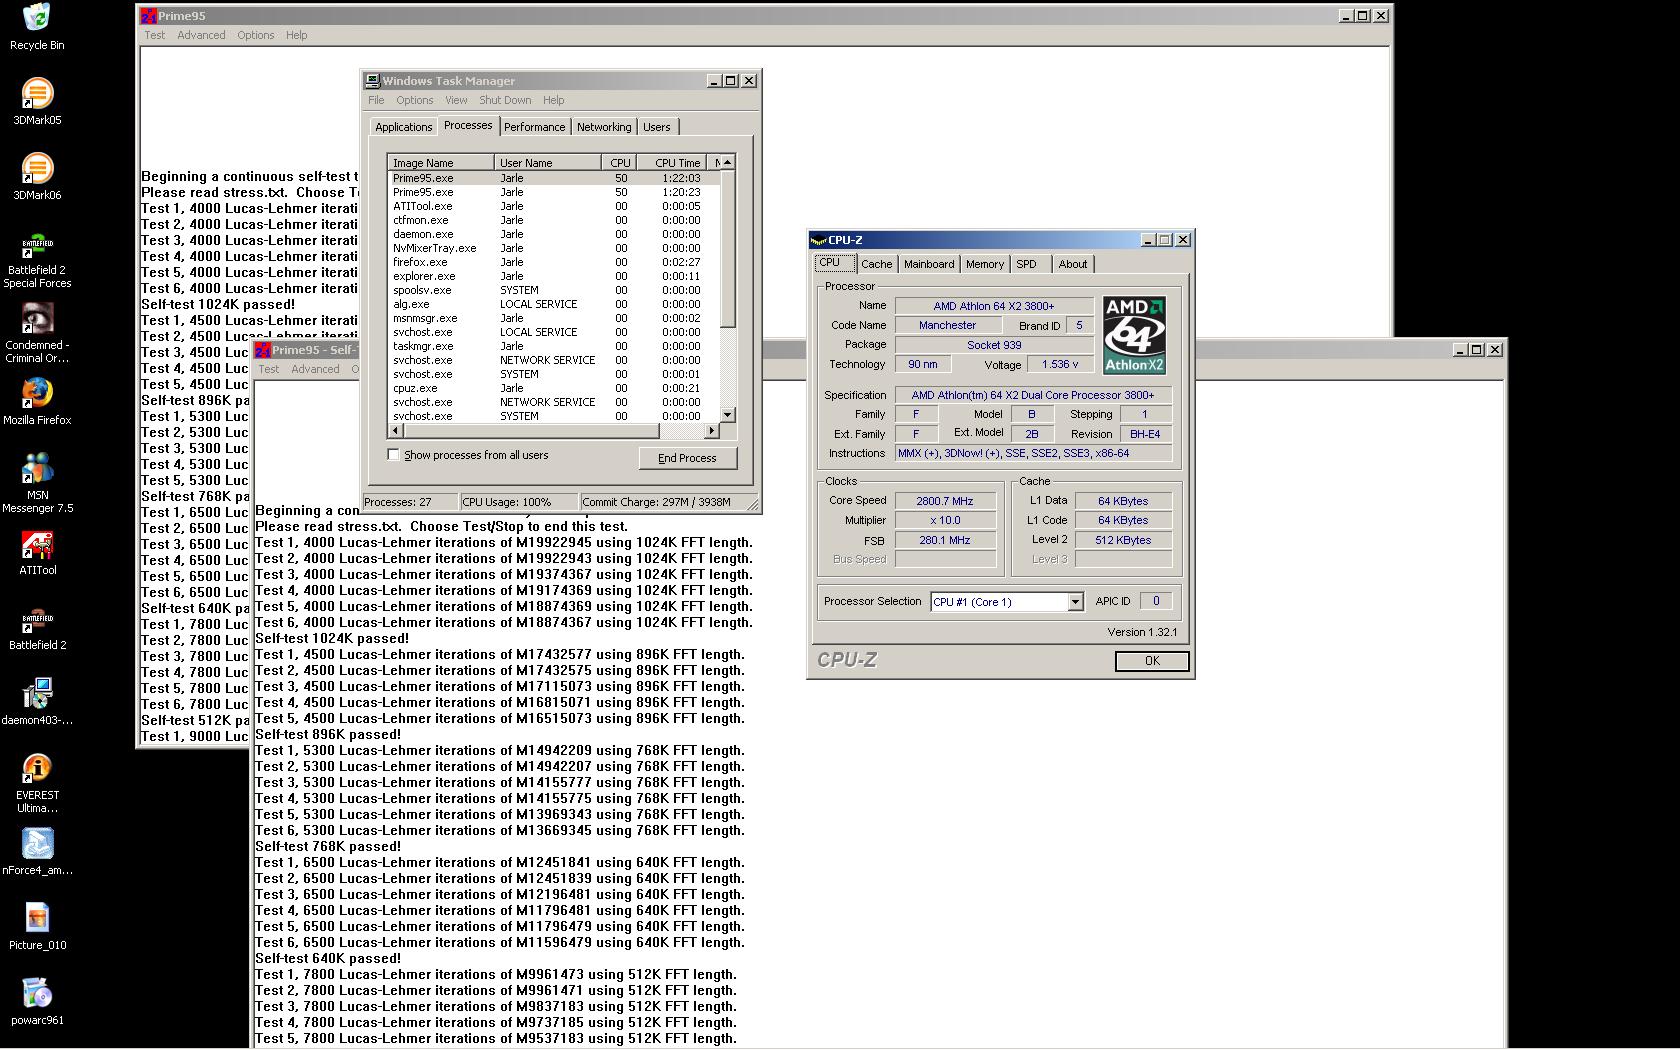Open Task Manager Shut Down menu
The image size is (1680, 1050).
[505, 100]
